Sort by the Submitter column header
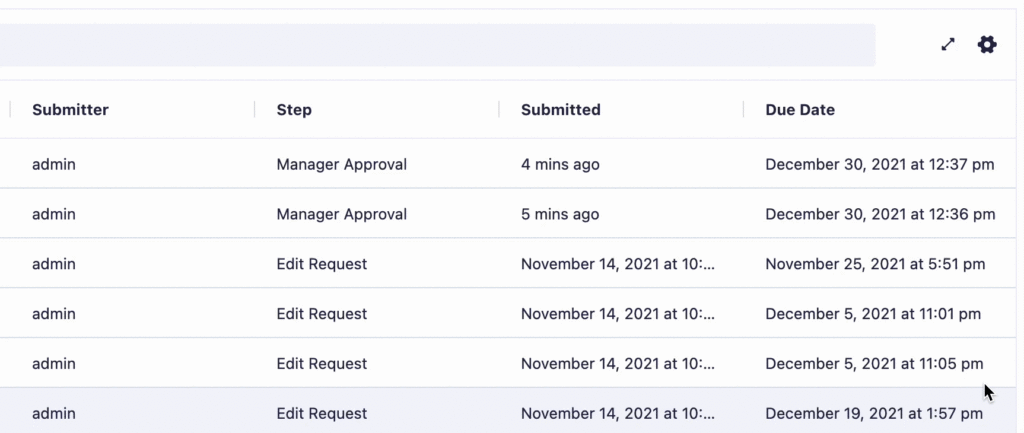The height and width of the screenshot is (433, 1024). point(70,110)
